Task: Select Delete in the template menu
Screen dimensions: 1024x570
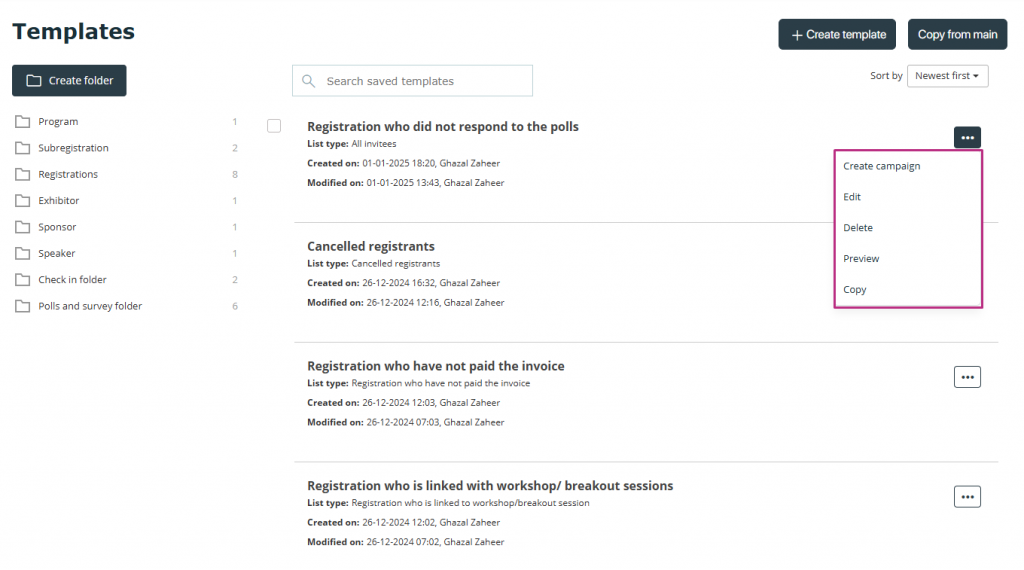Action: click(857, 227)
